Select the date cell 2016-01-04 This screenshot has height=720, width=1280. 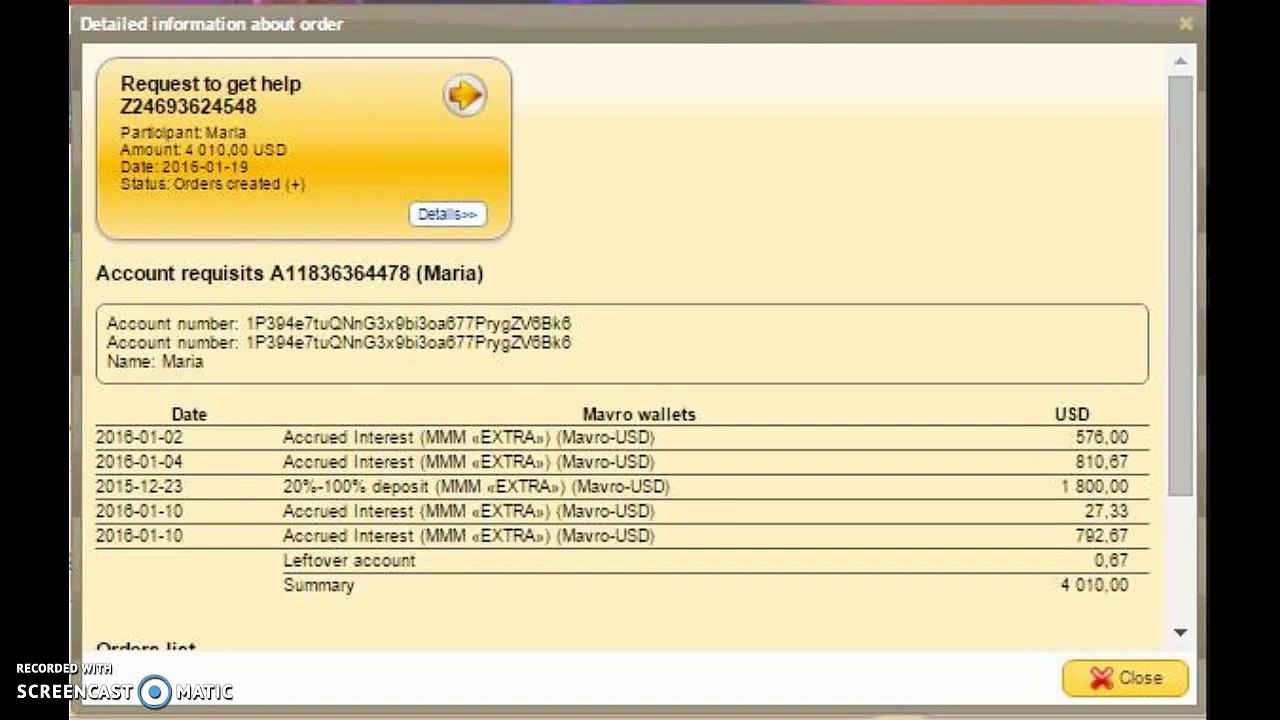click(x=139, y=462)
